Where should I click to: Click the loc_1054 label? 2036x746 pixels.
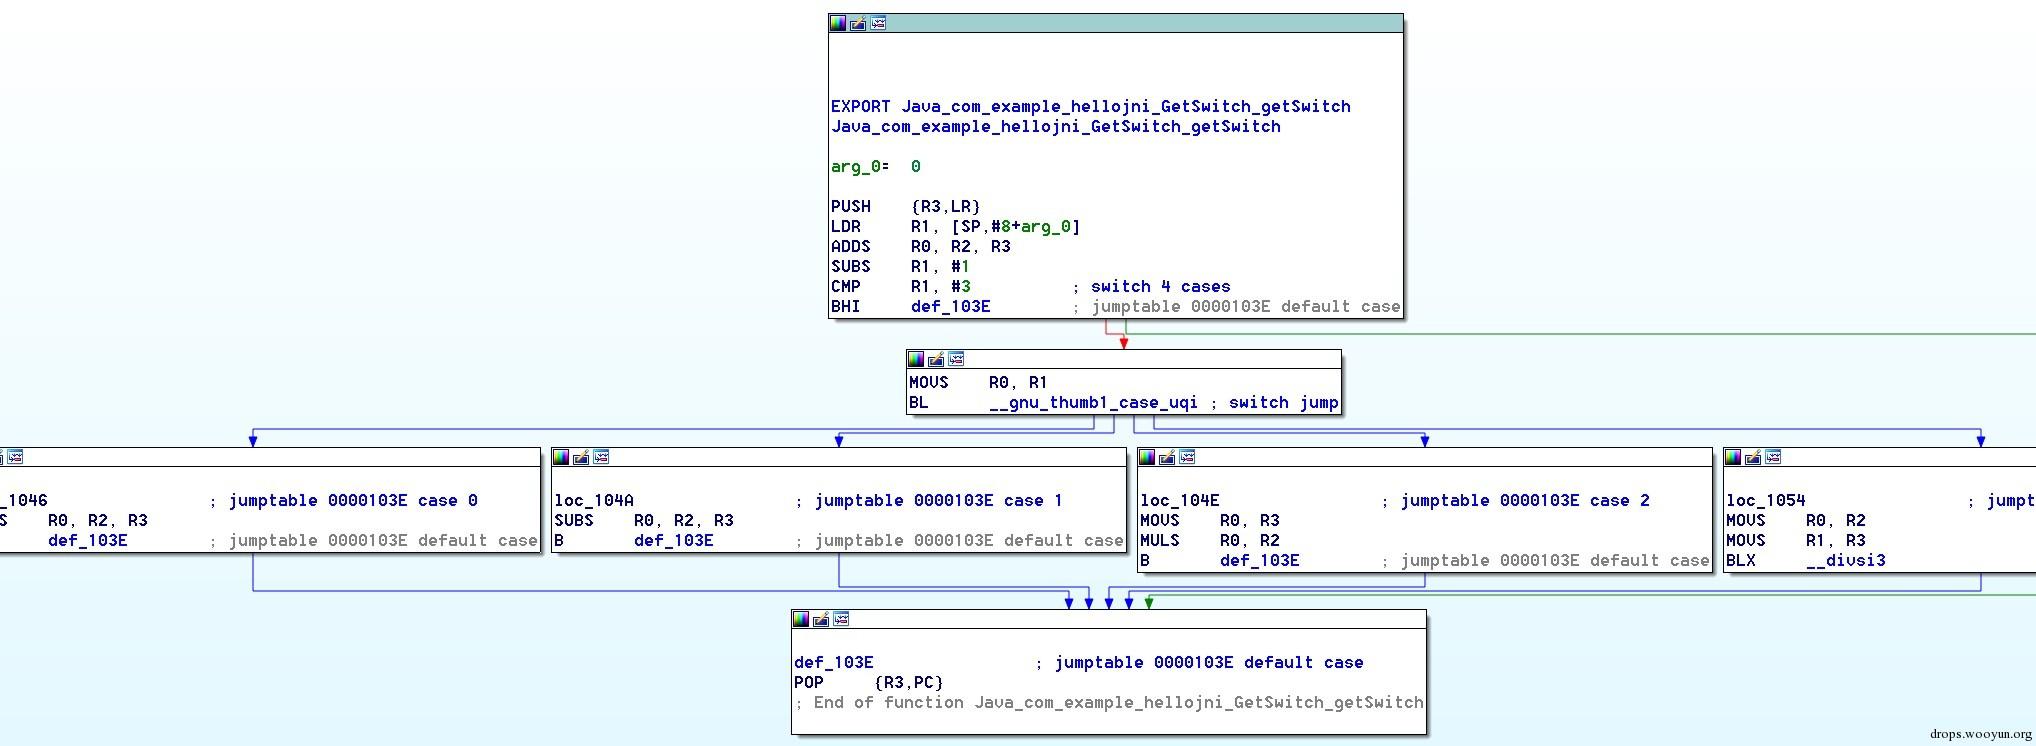coord(1766,500)
